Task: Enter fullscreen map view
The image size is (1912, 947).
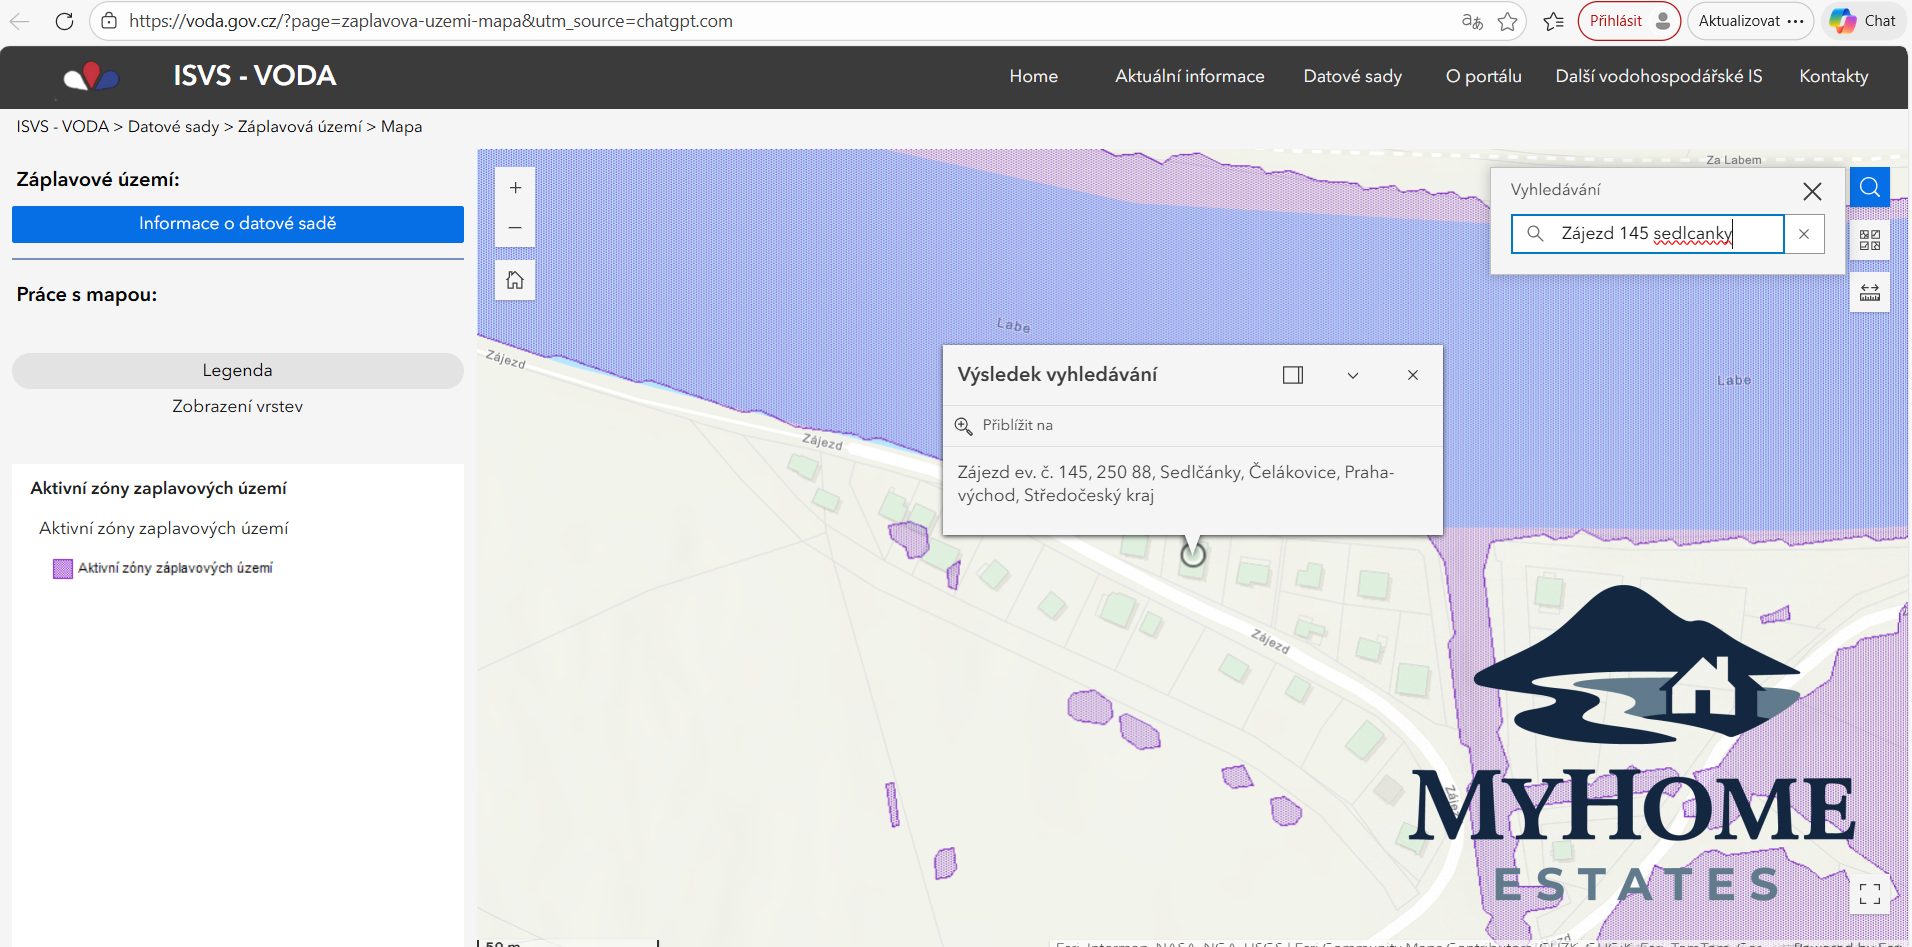Action: [x=1869, y=893]
